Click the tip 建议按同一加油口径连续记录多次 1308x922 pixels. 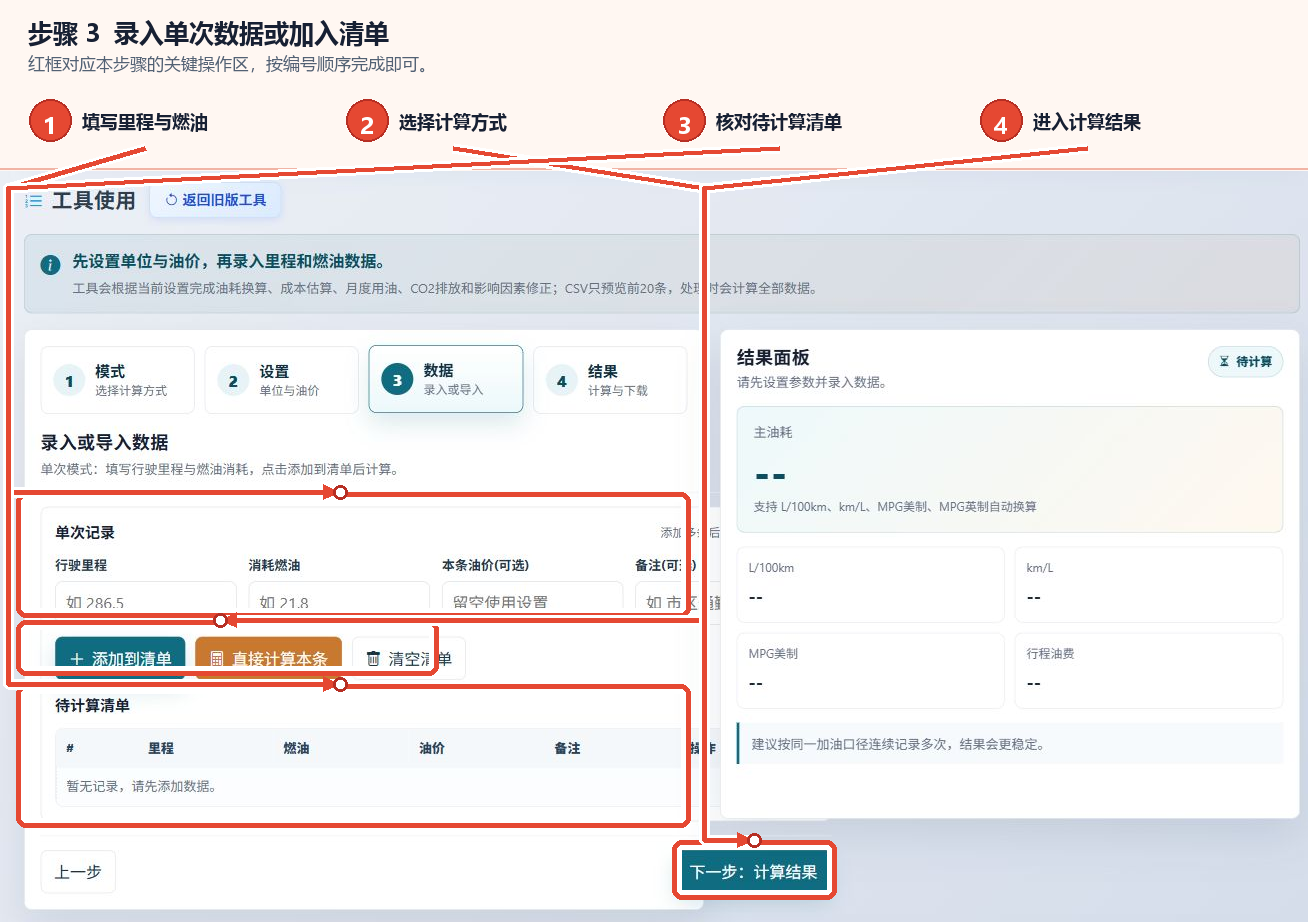1010,744
